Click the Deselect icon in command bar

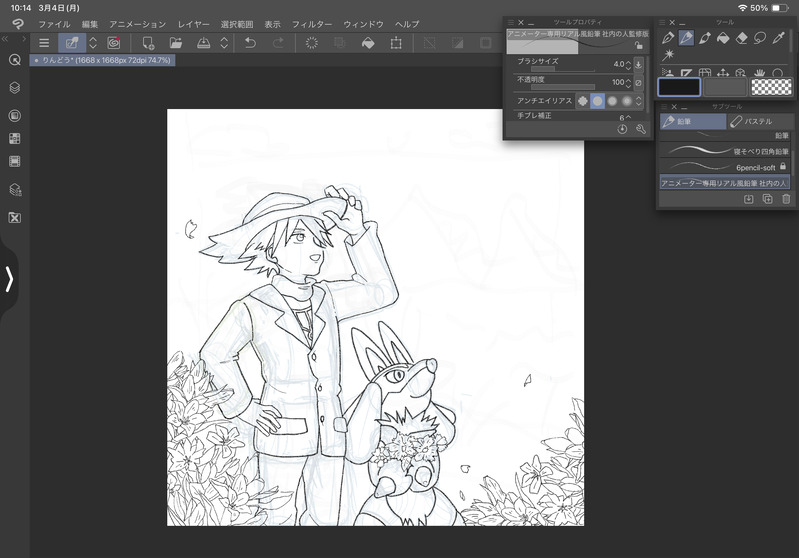click(430, 43)
